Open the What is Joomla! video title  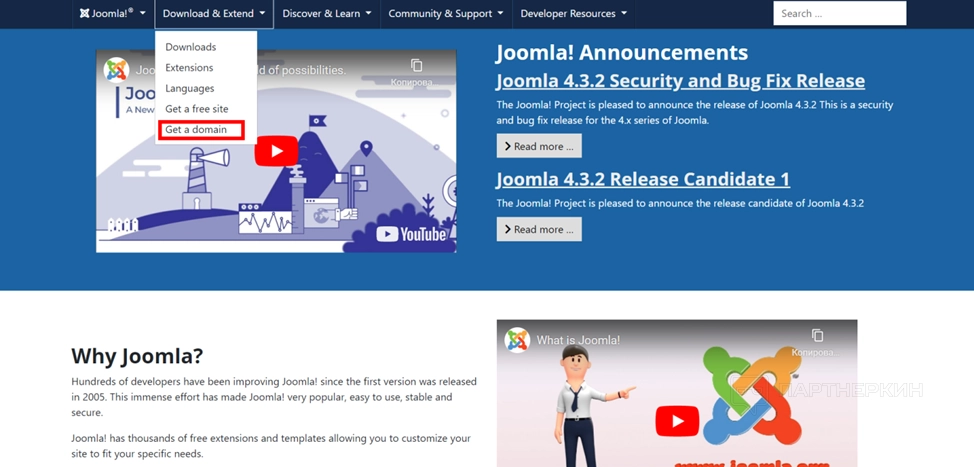tap(578, 340)
